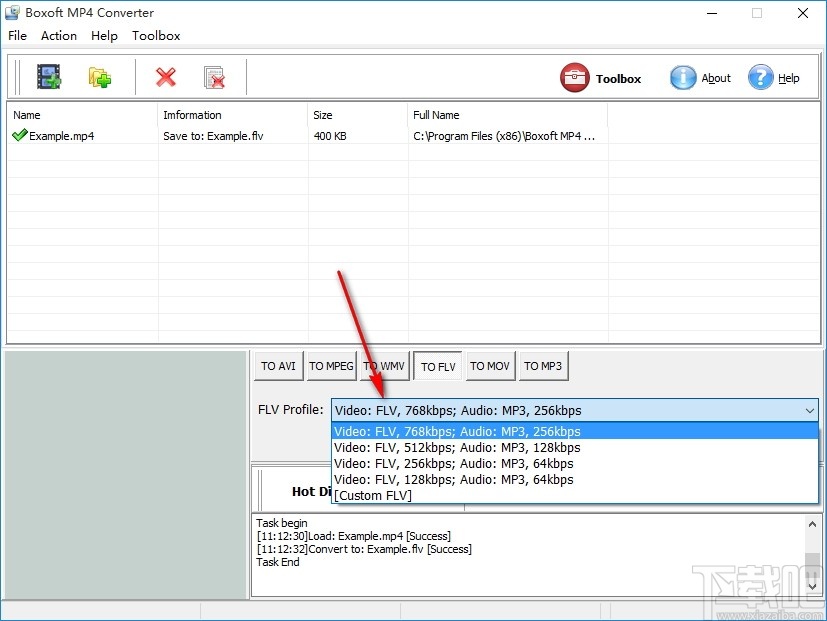This screenshot has width=827, height=621.
Task: Open the File menu
Action: (x=17, y=35)
